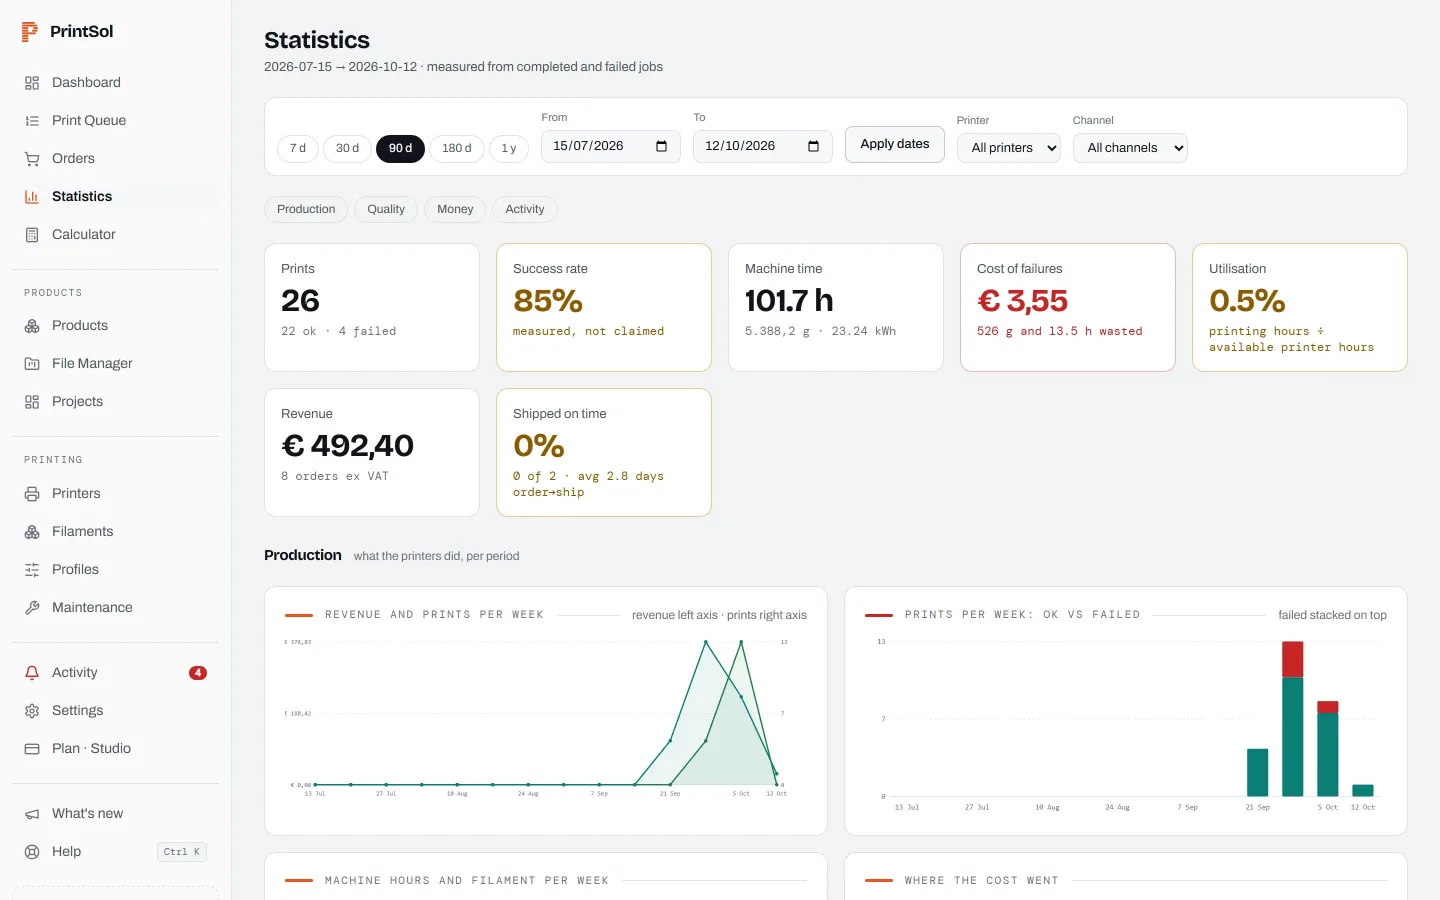This screenshot has width=1440, height=900.
Task: Open the Maintenance page link
Action: (x=116, y=608)
